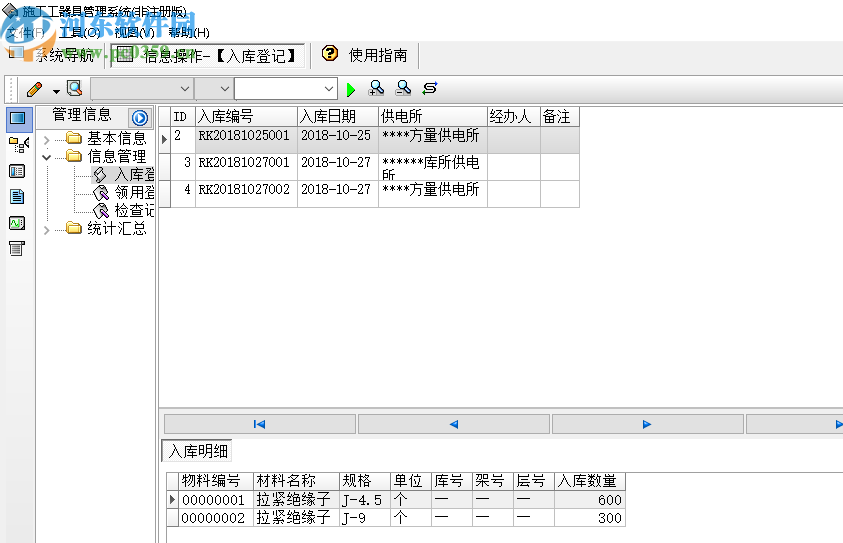The image size is (843, 543).
Task: Open the search value combo box
Action: click(x=286, y=89)
